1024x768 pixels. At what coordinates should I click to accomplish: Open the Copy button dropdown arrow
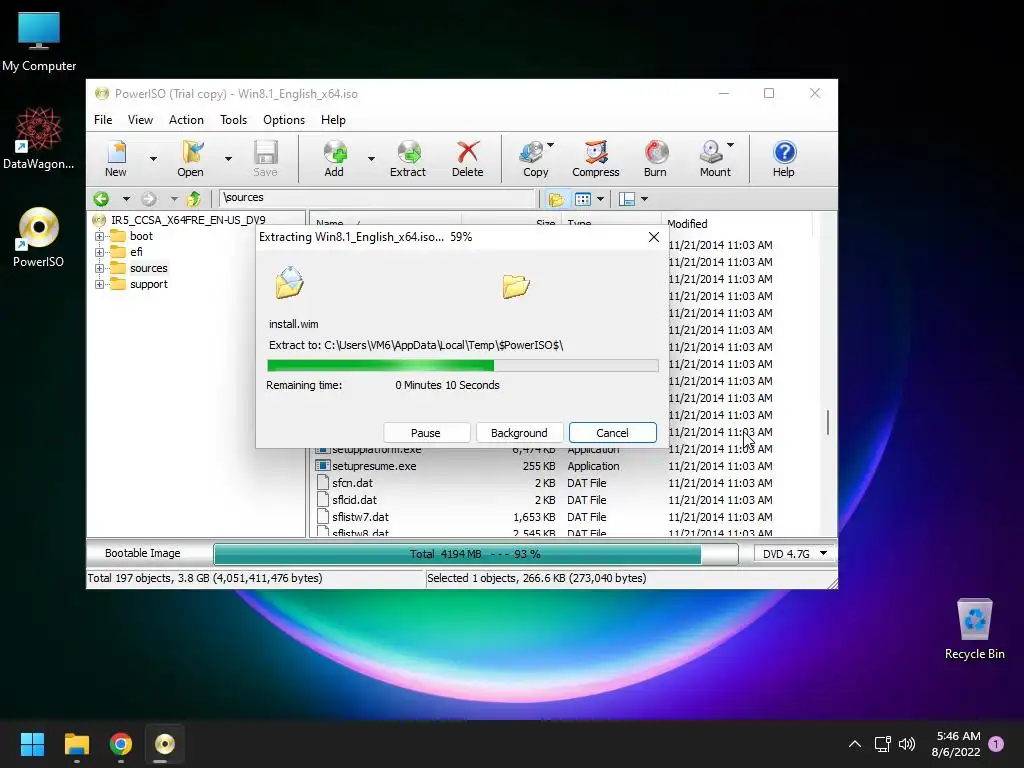coord(551,145)
